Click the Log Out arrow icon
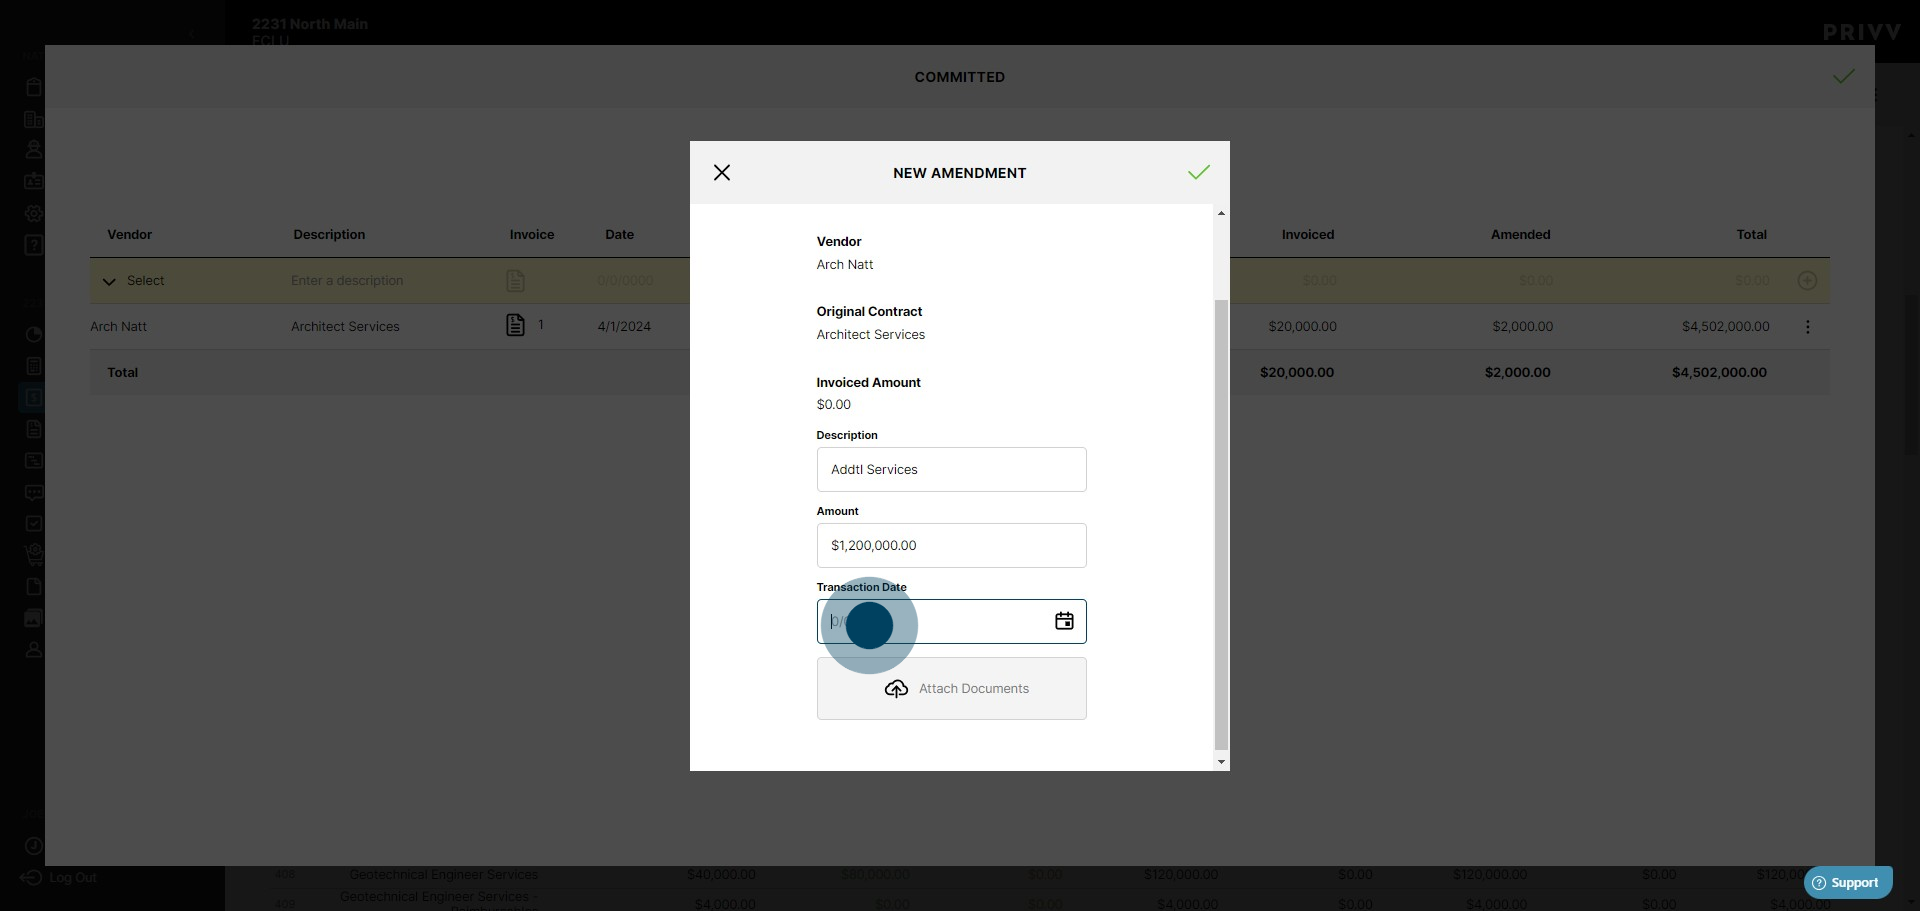 point(31,878)
